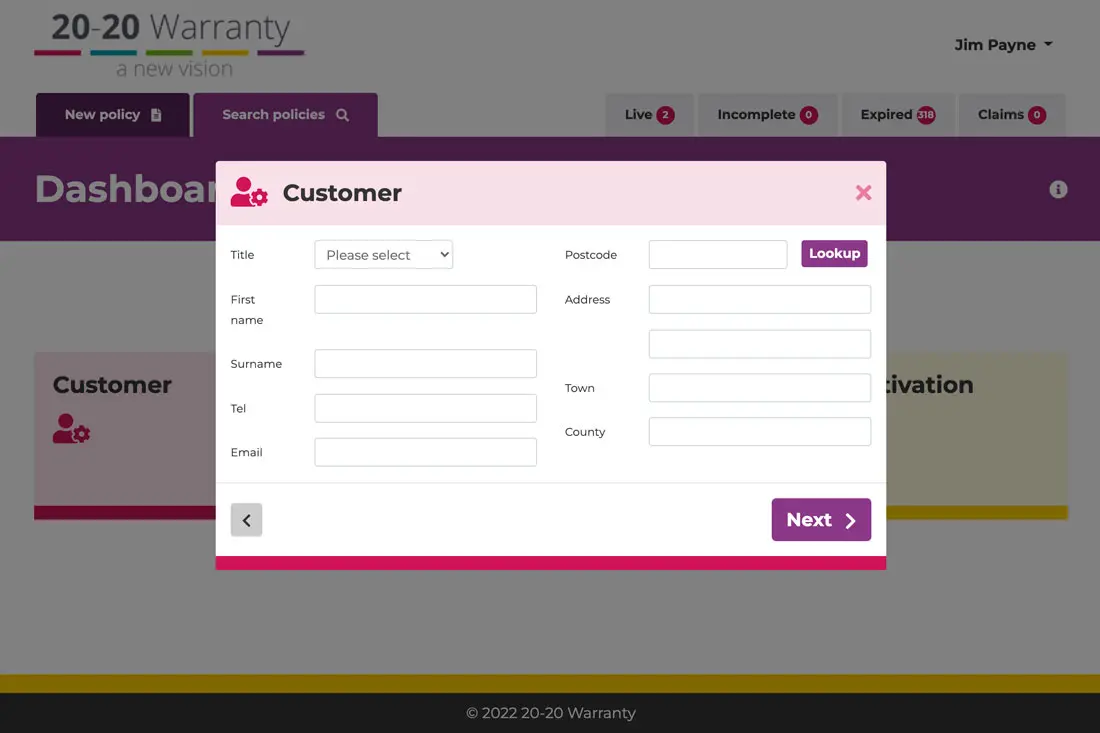Click the Next button

(x=820, y=520)
